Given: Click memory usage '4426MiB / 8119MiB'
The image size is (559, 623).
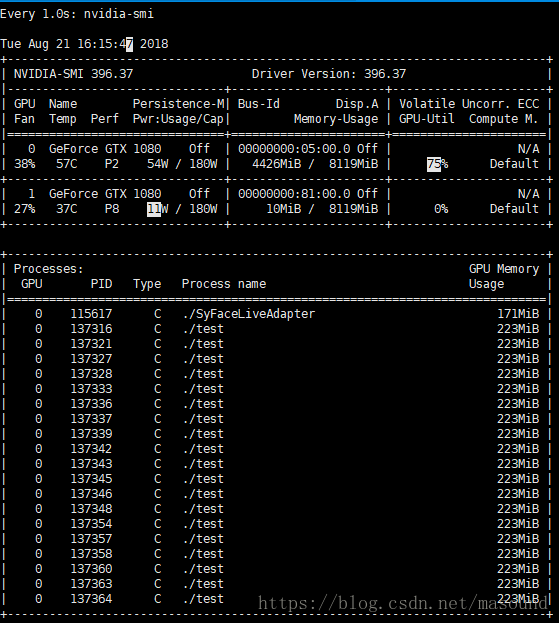Looking at the screenshot, I should pyautogui.click(x=315, y=164).
